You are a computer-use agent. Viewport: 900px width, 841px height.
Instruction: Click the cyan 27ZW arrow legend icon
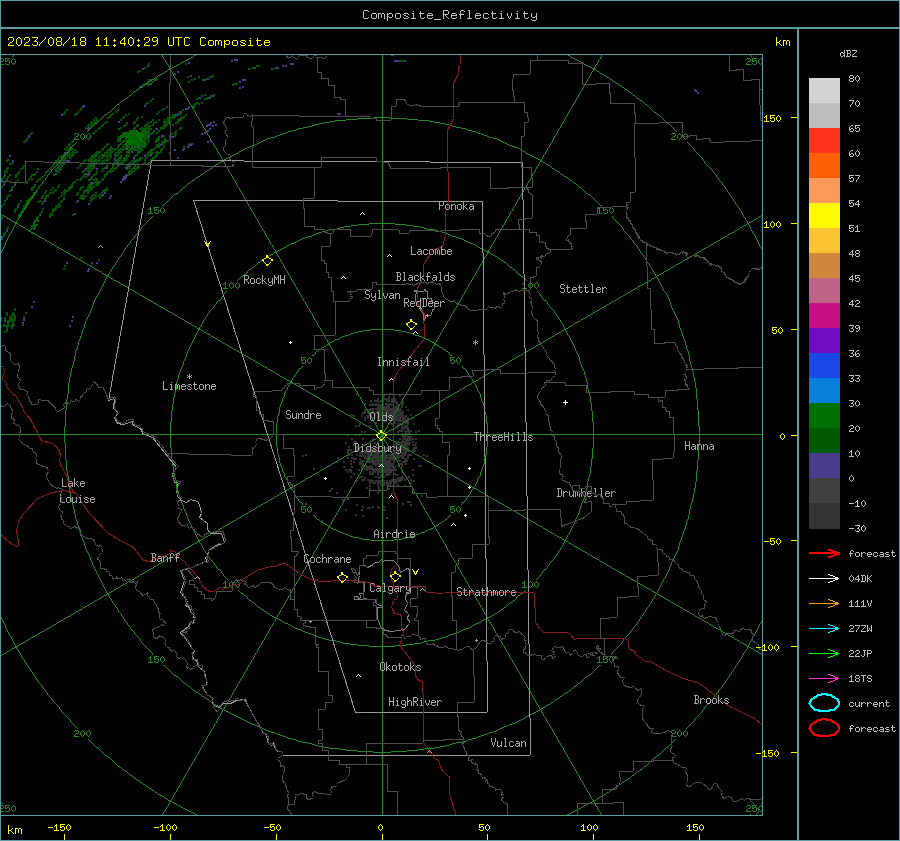tap(824, 628)
